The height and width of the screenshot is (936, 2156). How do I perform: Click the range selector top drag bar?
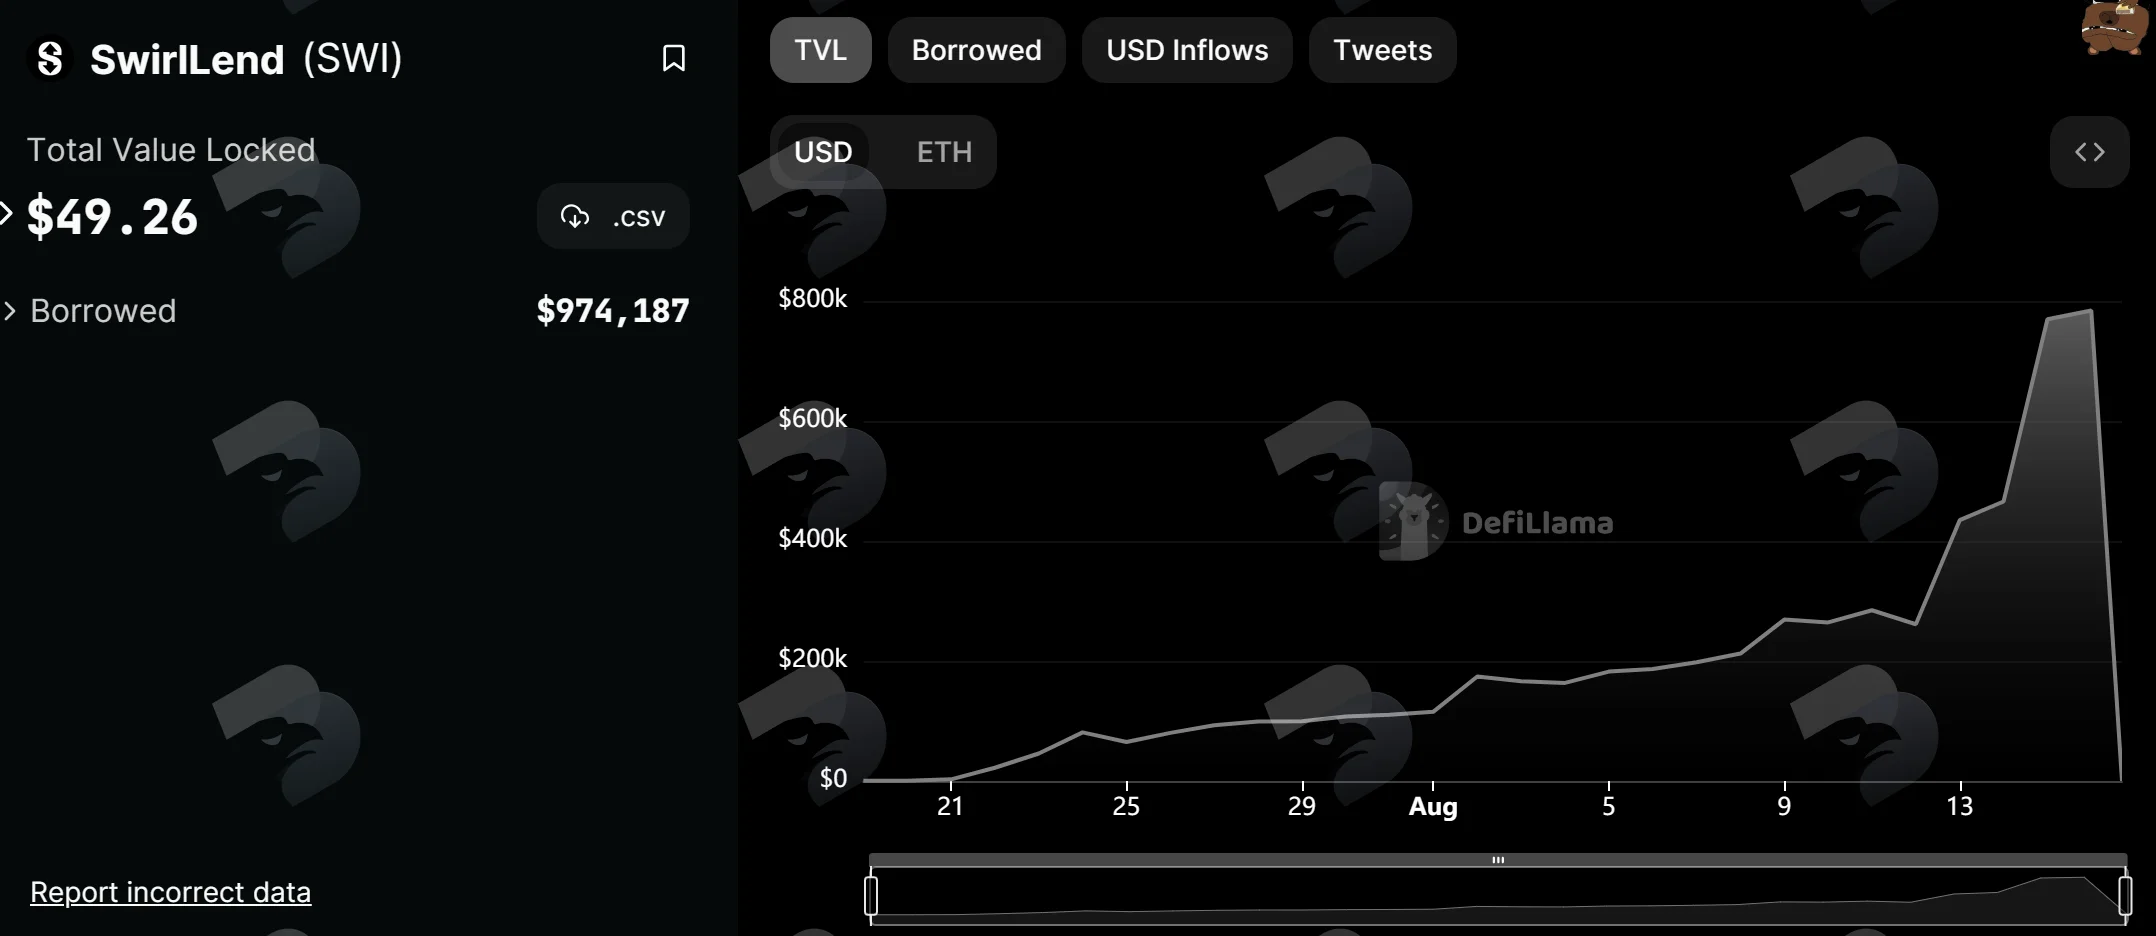[x=1498, y=860]
